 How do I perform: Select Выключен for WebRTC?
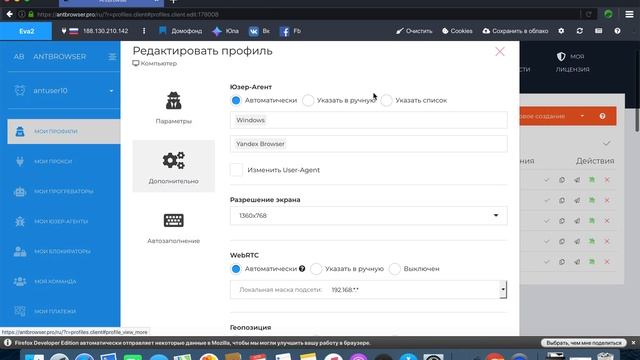[x=395, y=269]
